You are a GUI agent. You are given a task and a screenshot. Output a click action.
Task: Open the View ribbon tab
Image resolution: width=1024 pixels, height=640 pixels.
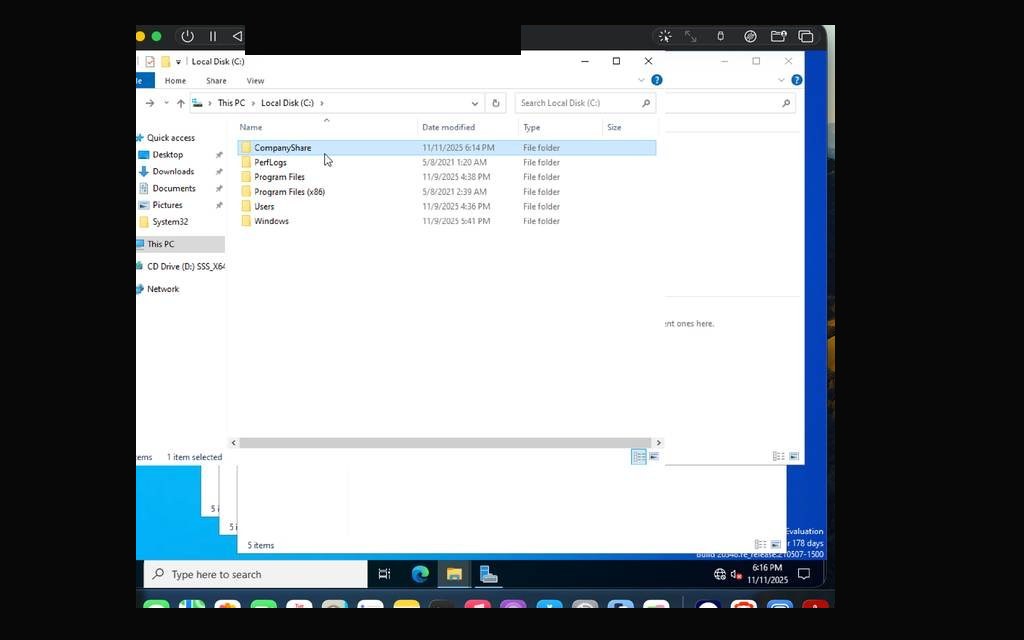(x=255, y=81)
